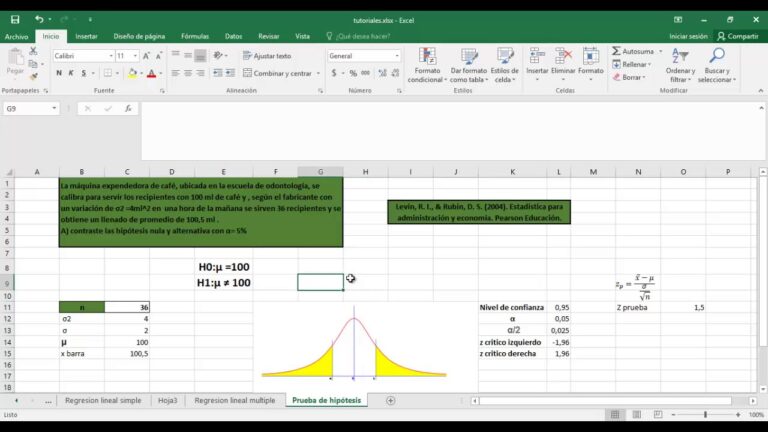Click the Borders icon
This screenshot has height=432, width=768.
click(x=108, y=73)
